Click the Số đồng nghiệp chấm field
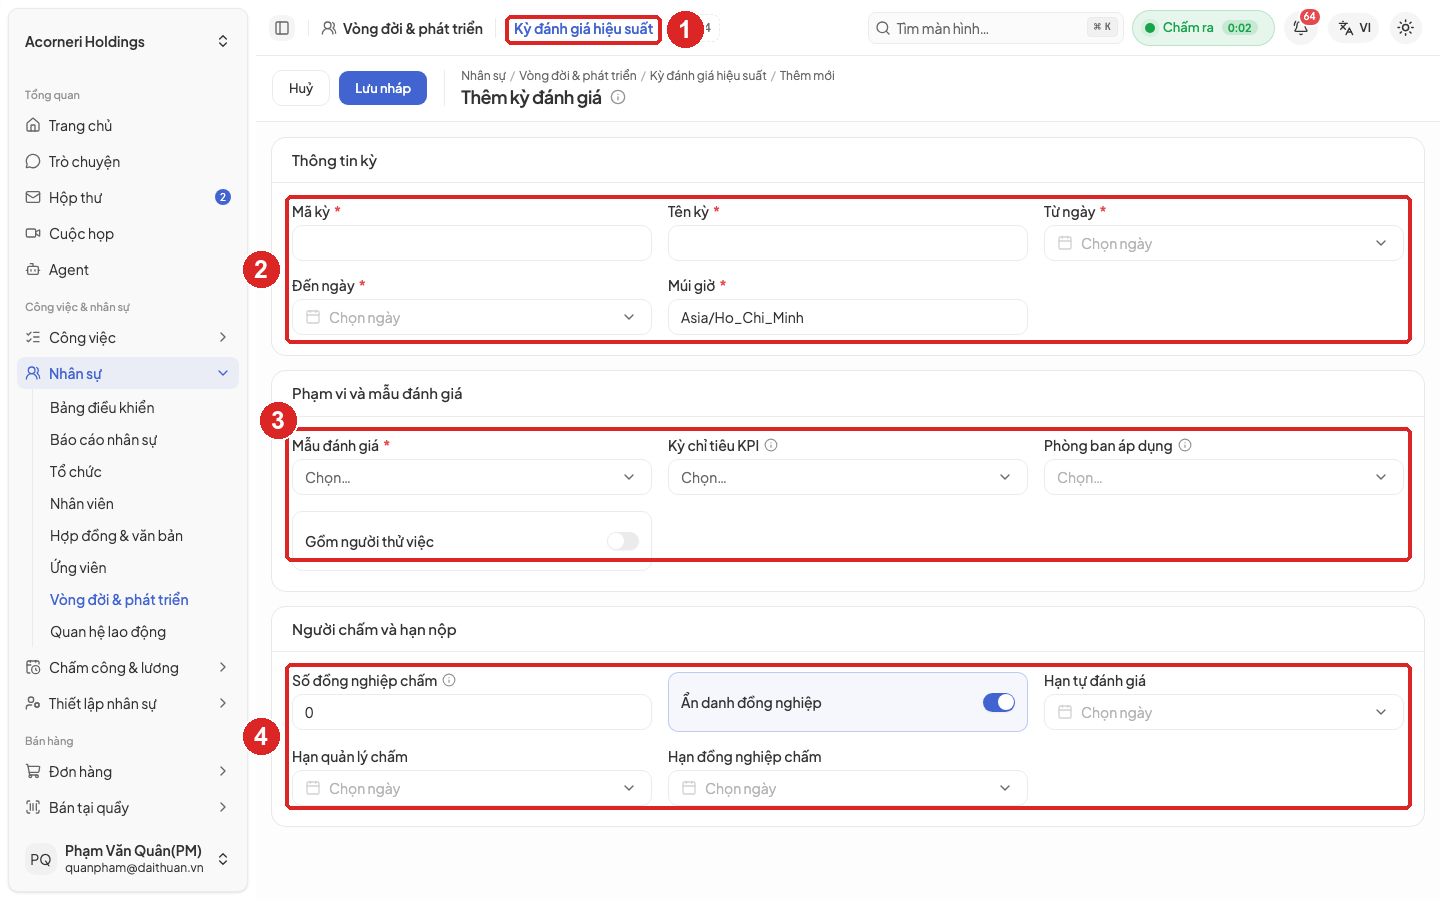The image size is (1440, 900). coord(472,712)
